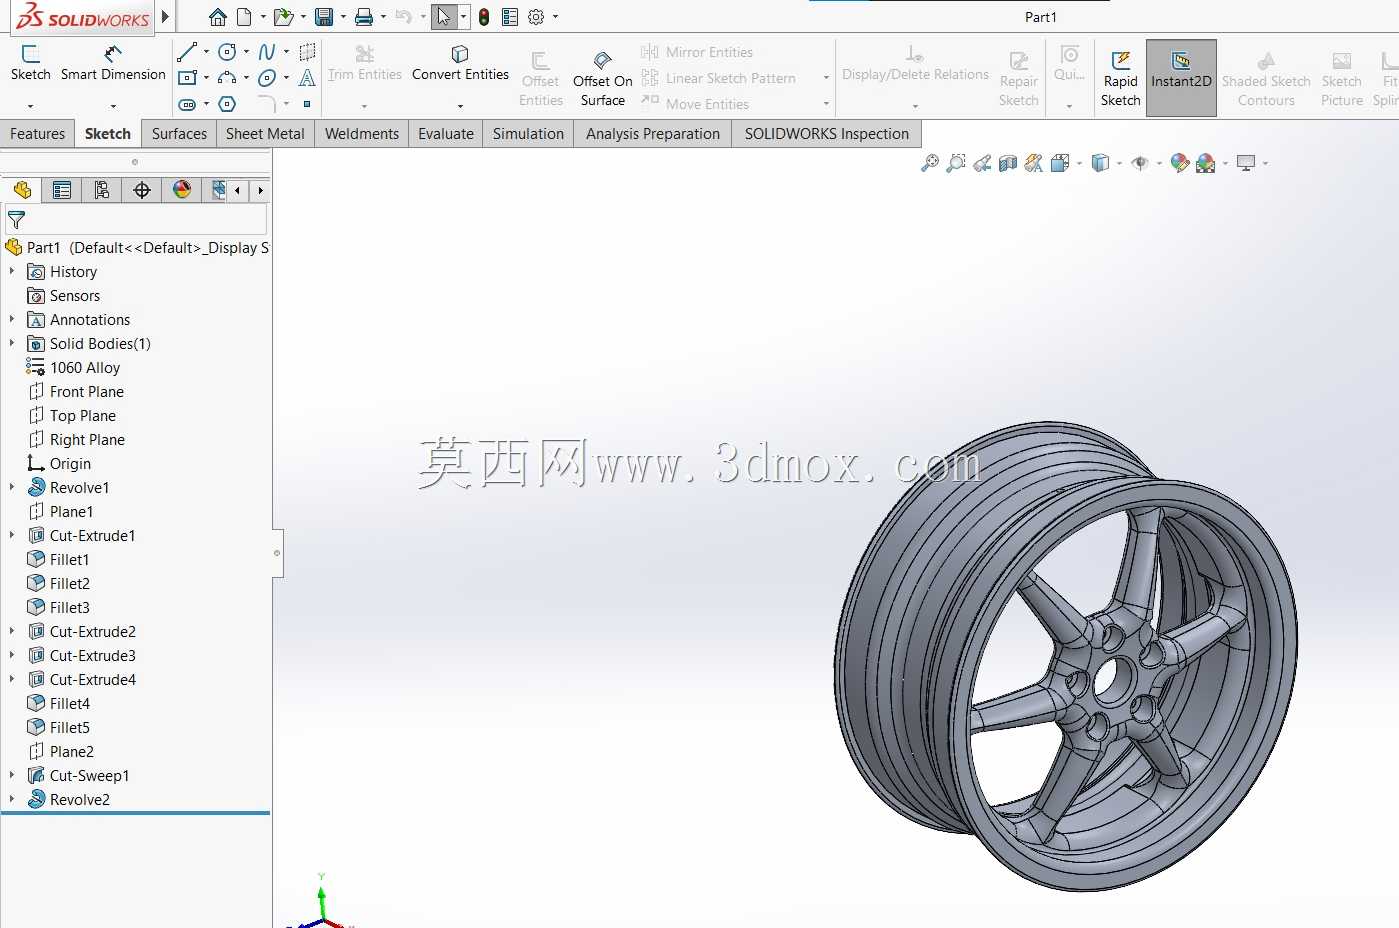Image resolution: width=1399 pixels, height=928 pixels.
Task: Expand the Revolve1 feature node
Action: [x=12, y=487]
